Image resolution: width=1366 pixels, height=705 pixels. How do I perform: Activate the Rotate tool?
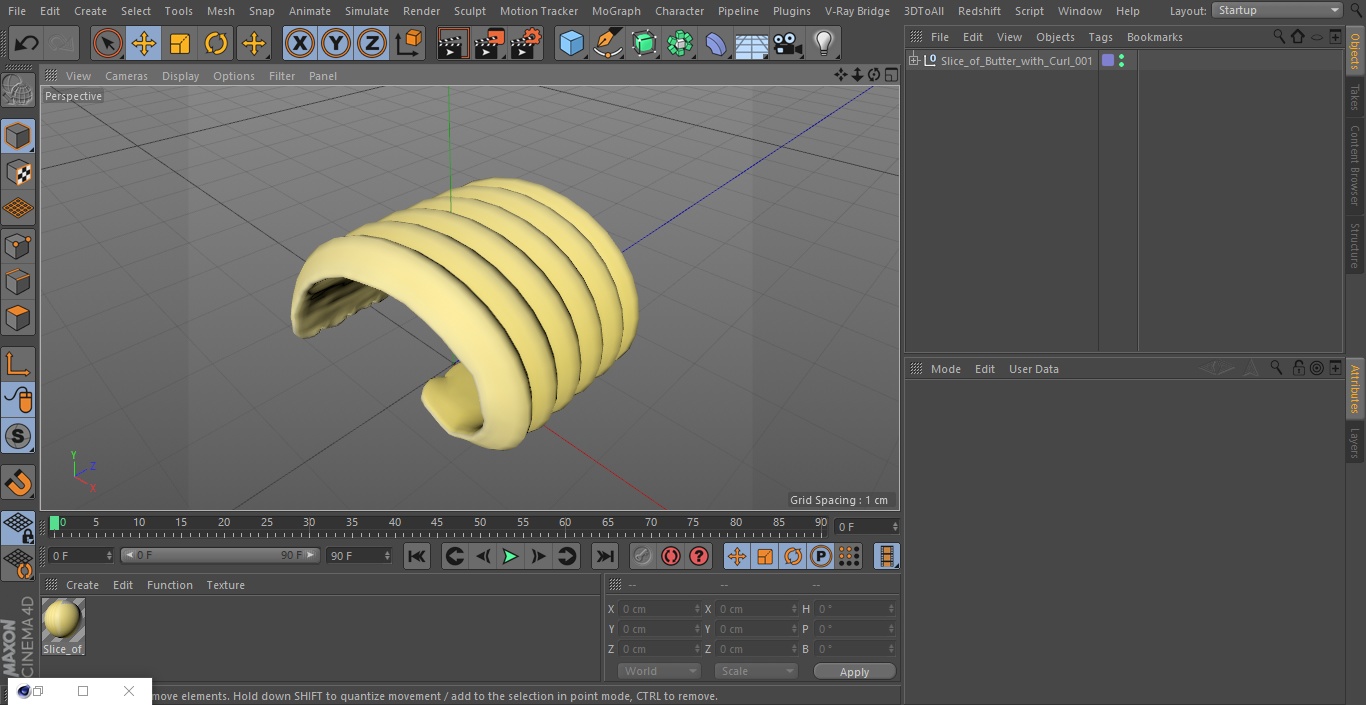[x=216, y=44]
